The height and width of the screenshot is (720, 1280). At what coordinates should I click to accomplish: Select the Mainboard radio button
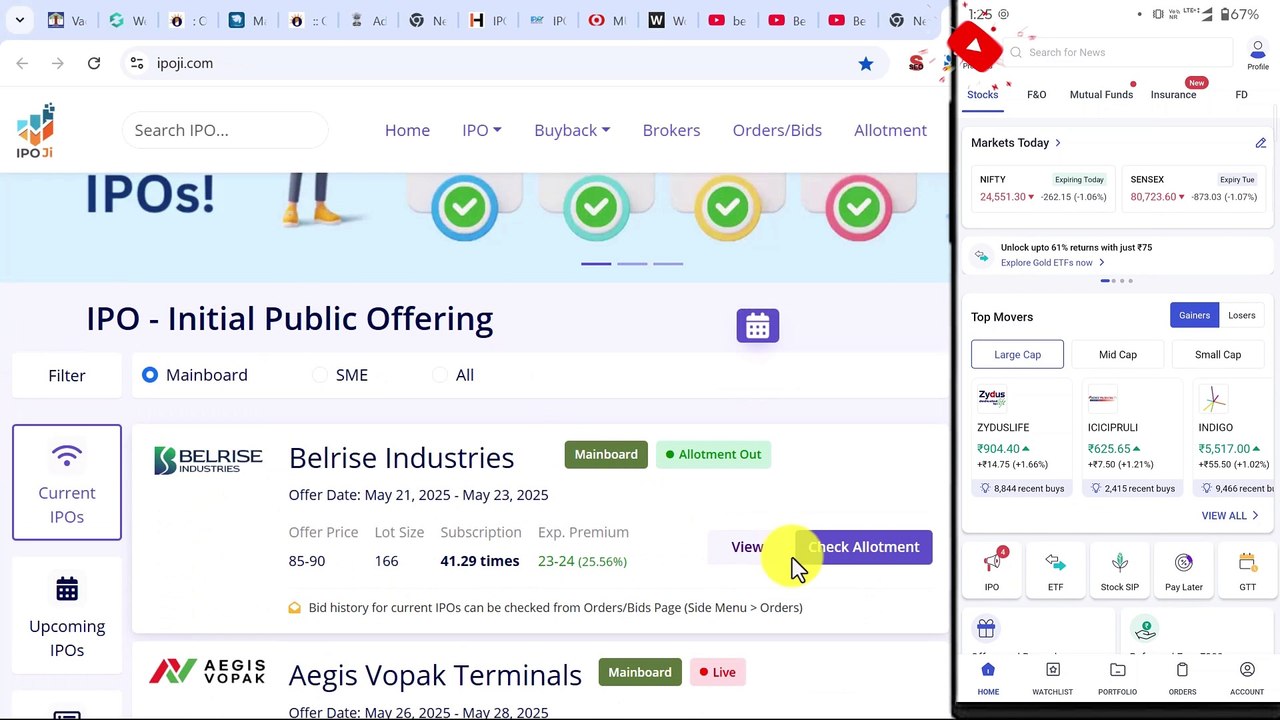[x=150, y=375]
